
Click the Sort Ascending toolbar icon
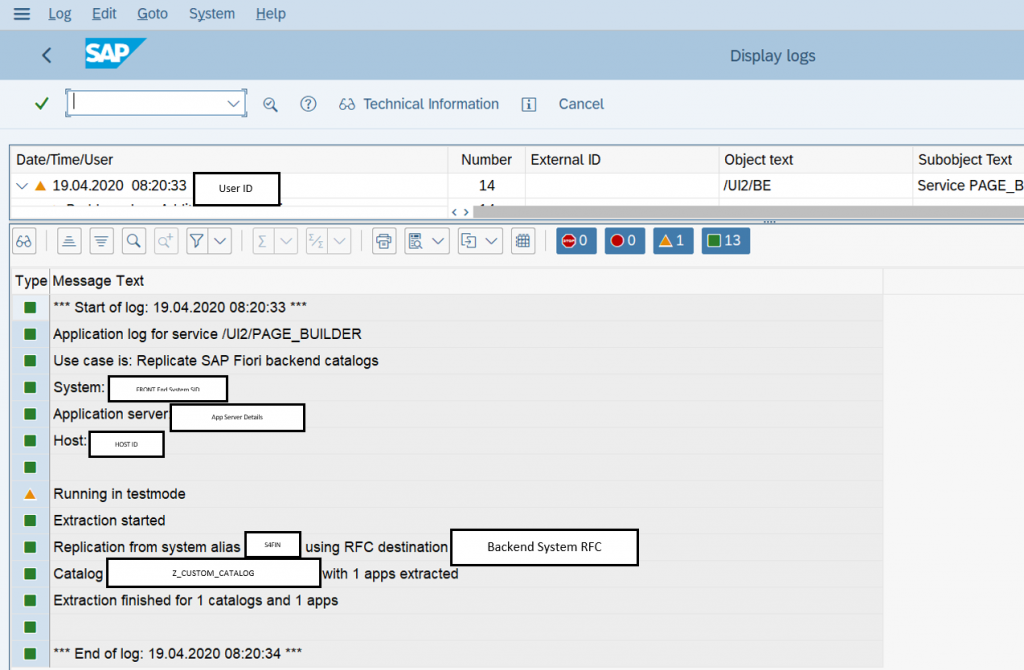pos(69,241)
